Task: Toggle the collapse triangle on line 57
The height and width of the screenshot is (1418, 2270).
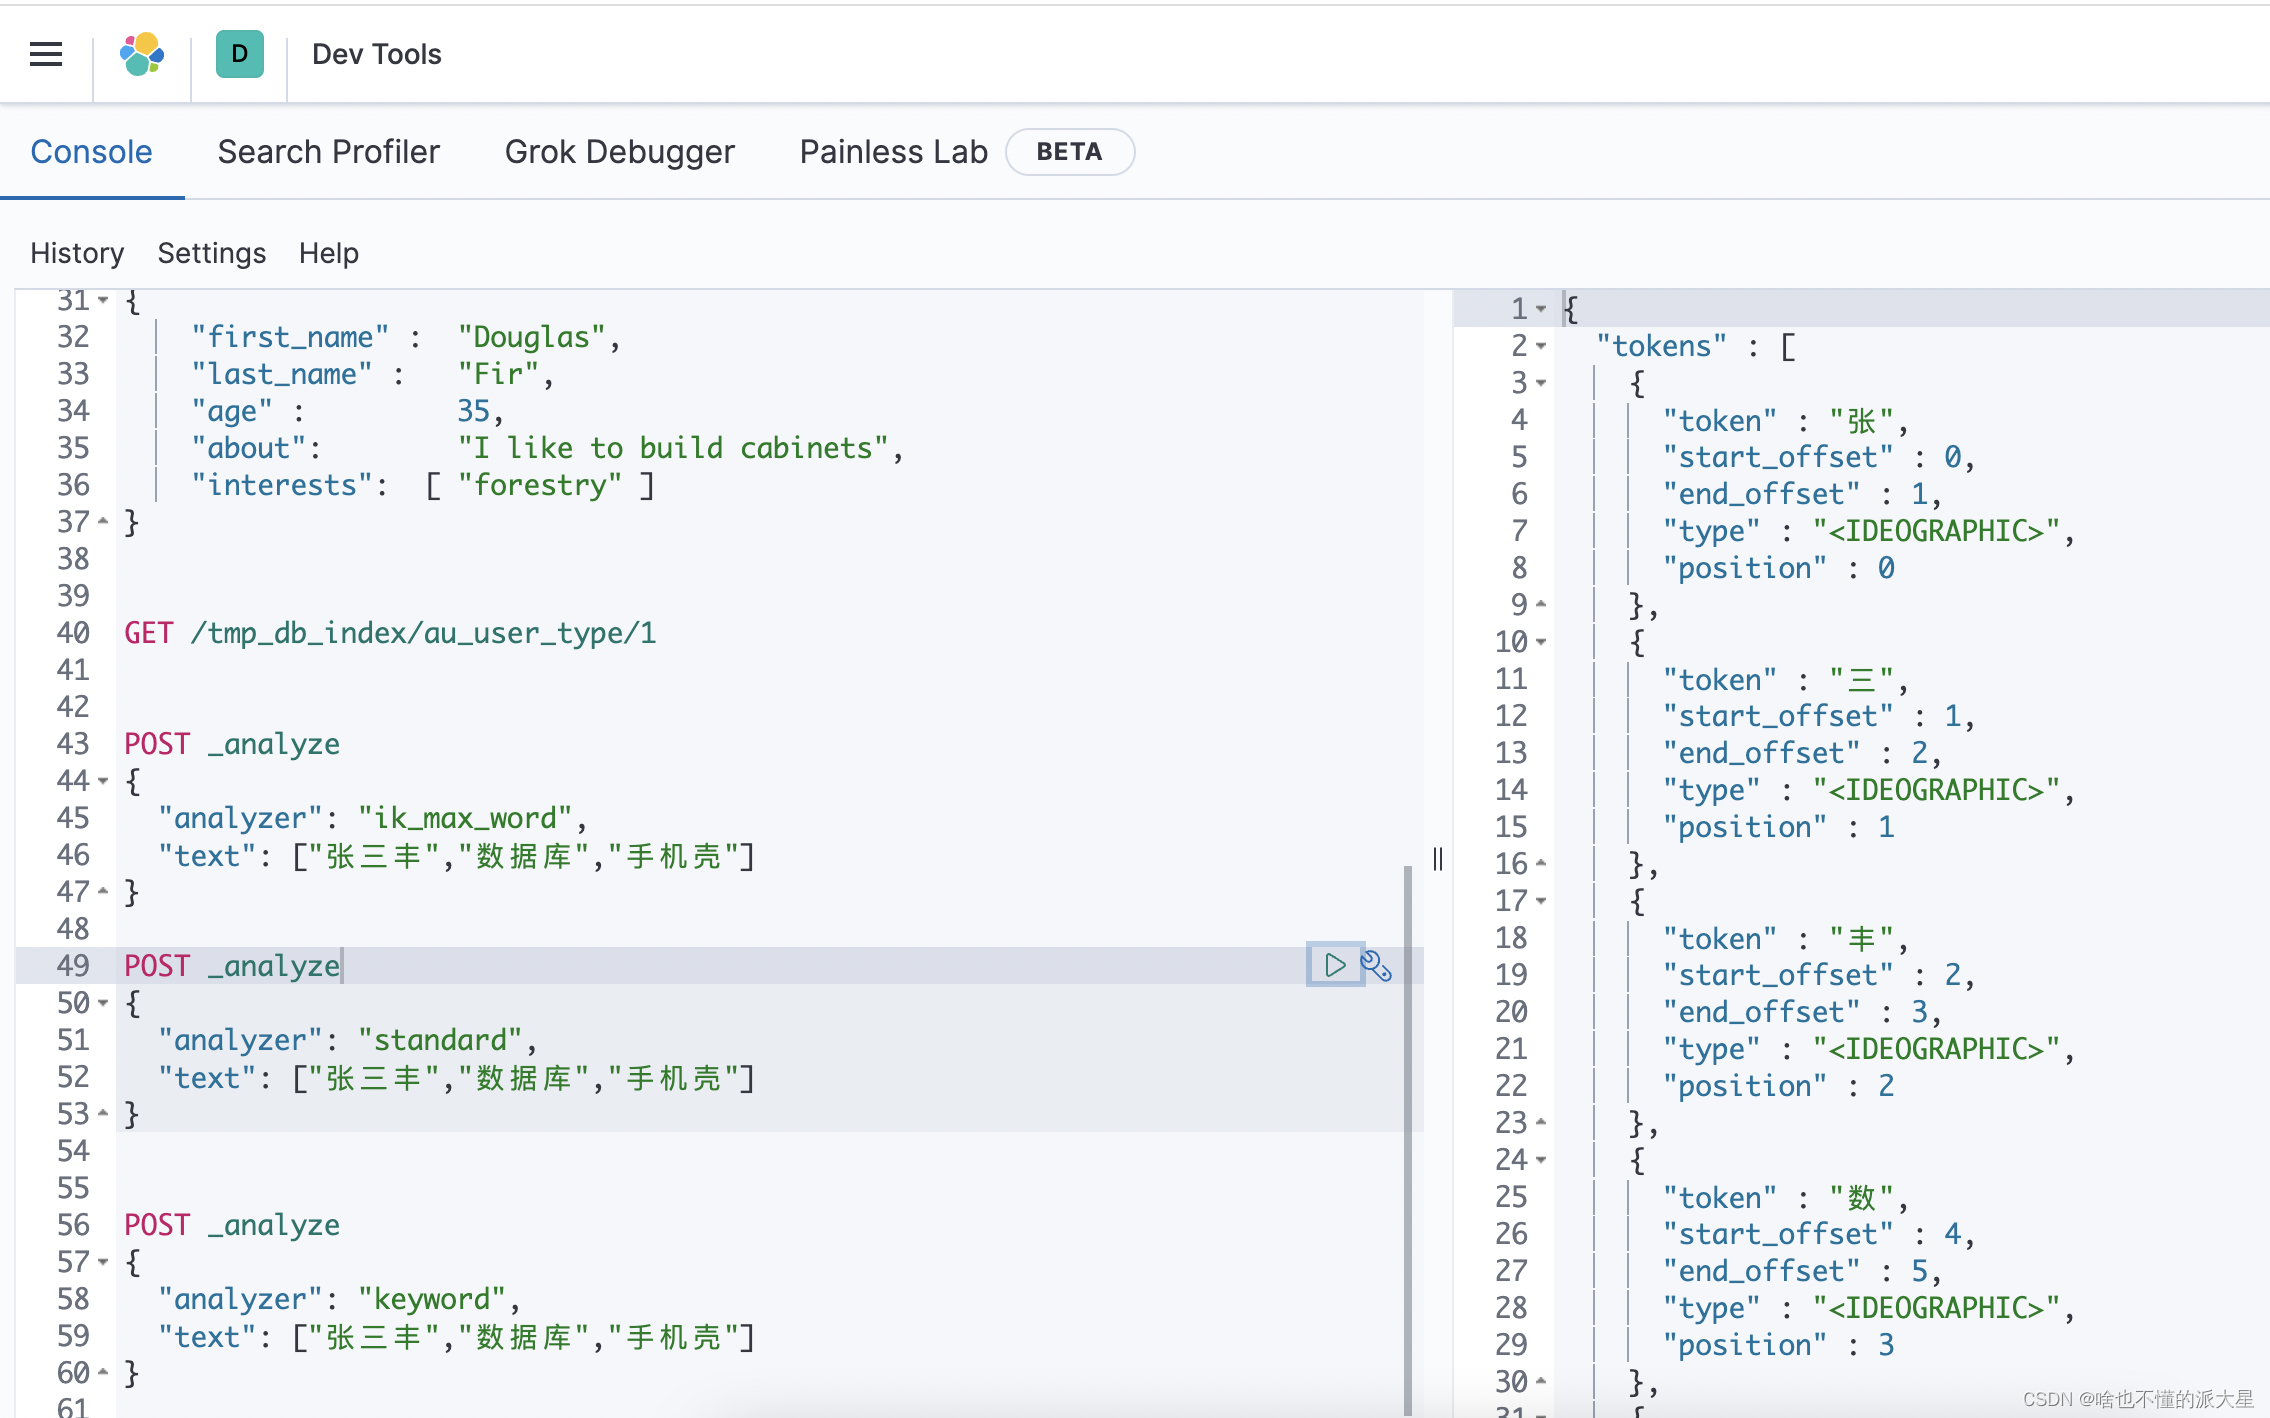Action: [x=105, y=1261]
